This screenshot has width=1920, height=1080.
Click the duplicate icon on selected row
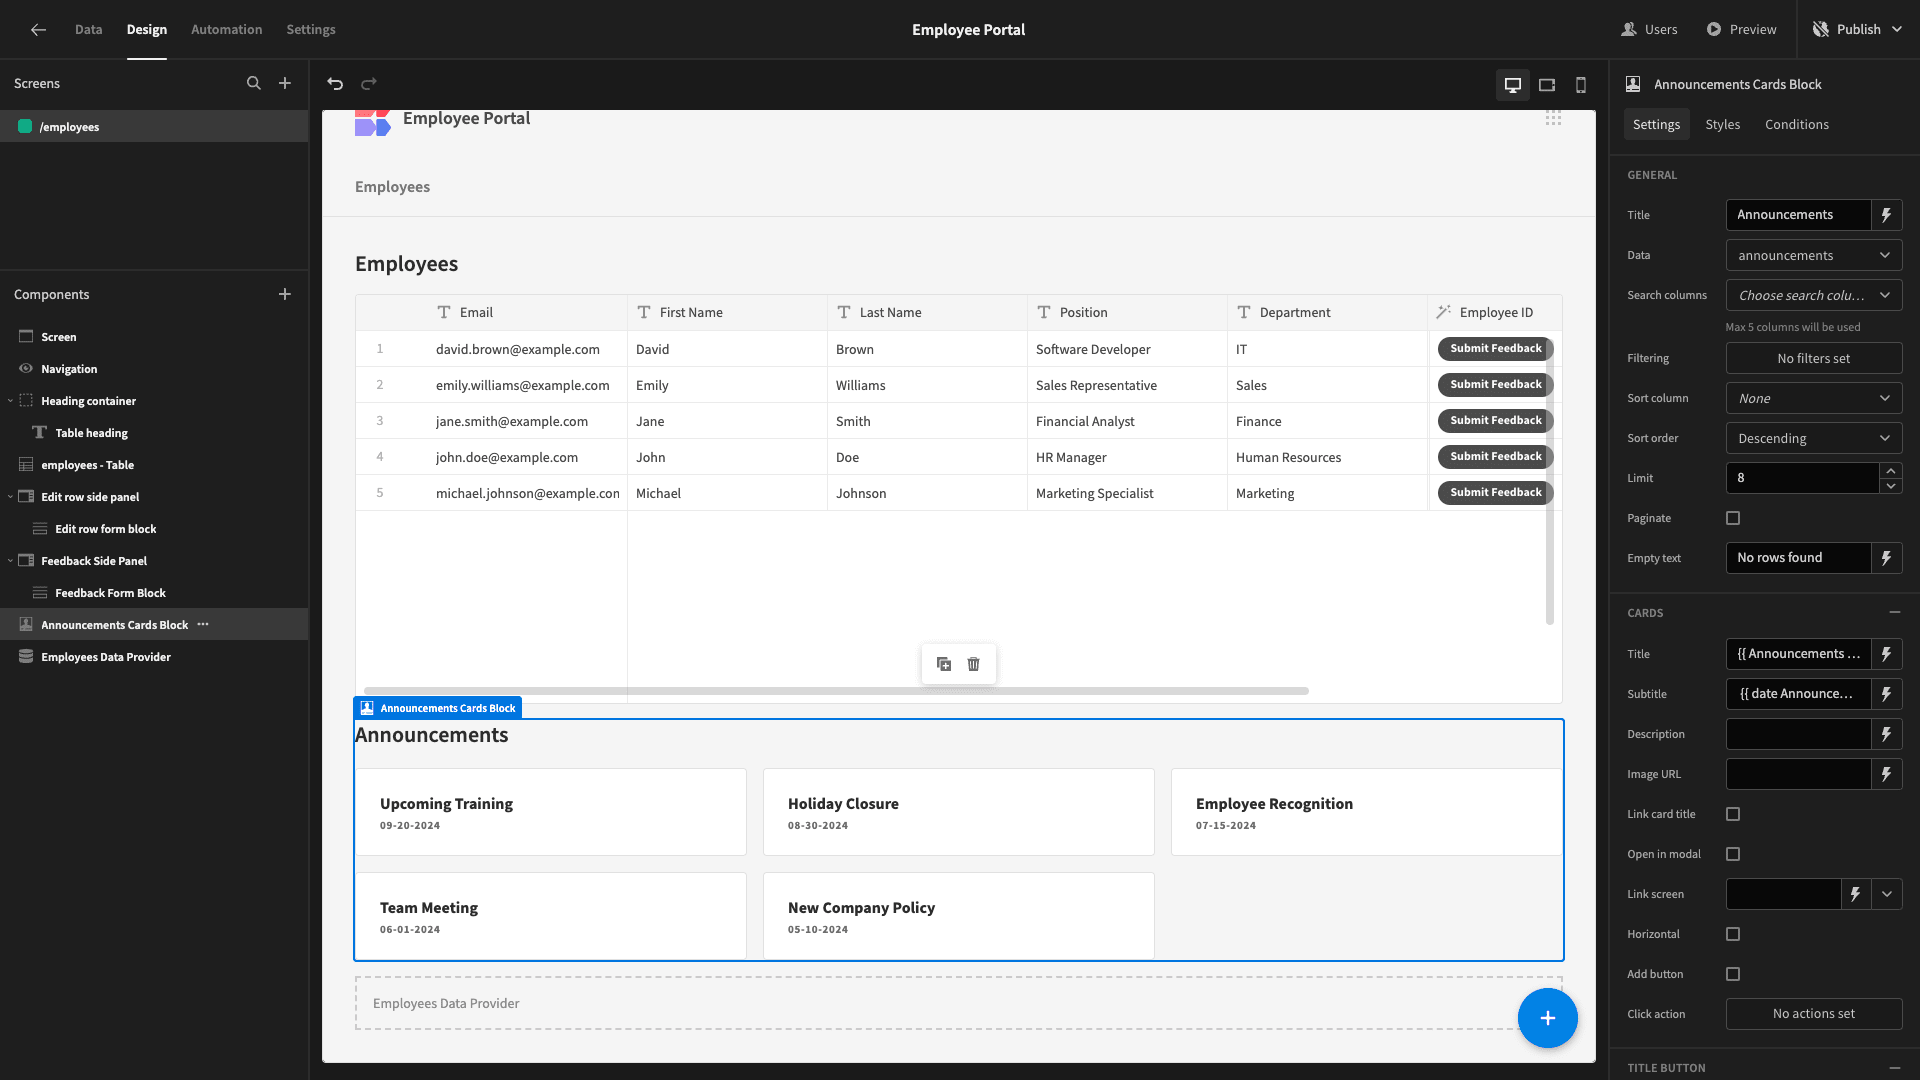[x=944, y=663]
